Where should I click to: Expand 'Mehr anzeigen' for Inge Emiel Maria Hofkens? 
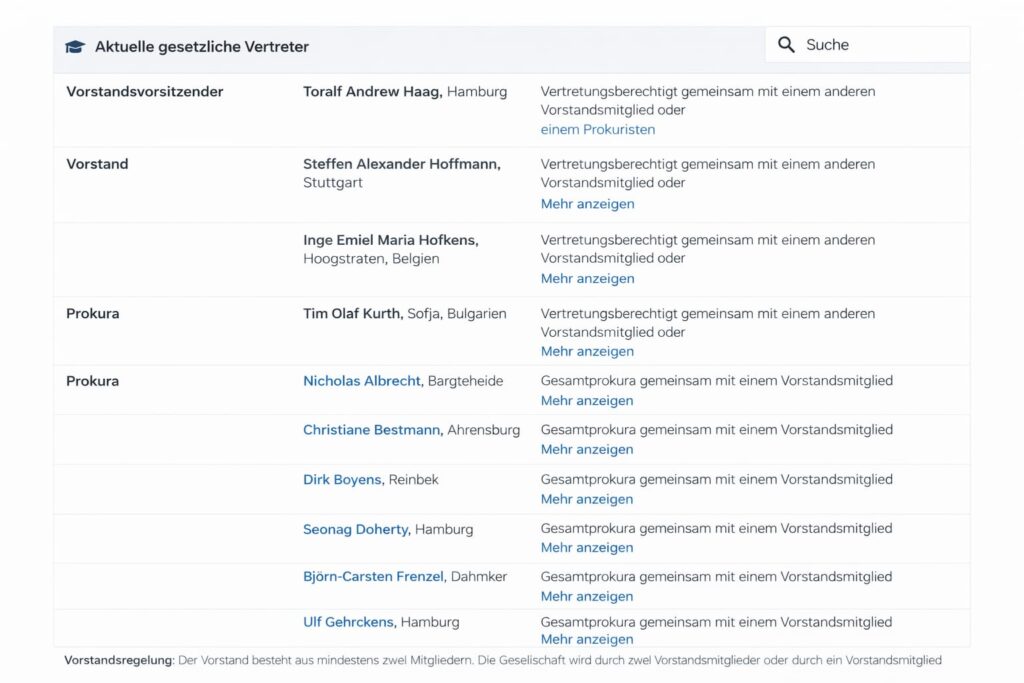pos(587,279)
